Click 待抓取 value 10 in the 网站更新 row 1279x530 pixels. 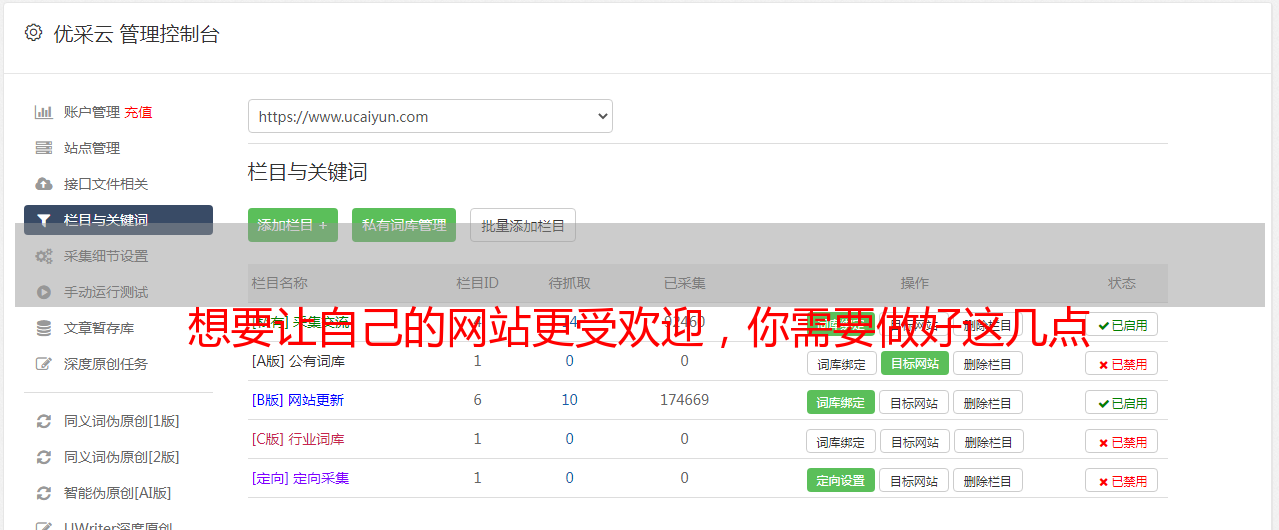click(569, 400)
